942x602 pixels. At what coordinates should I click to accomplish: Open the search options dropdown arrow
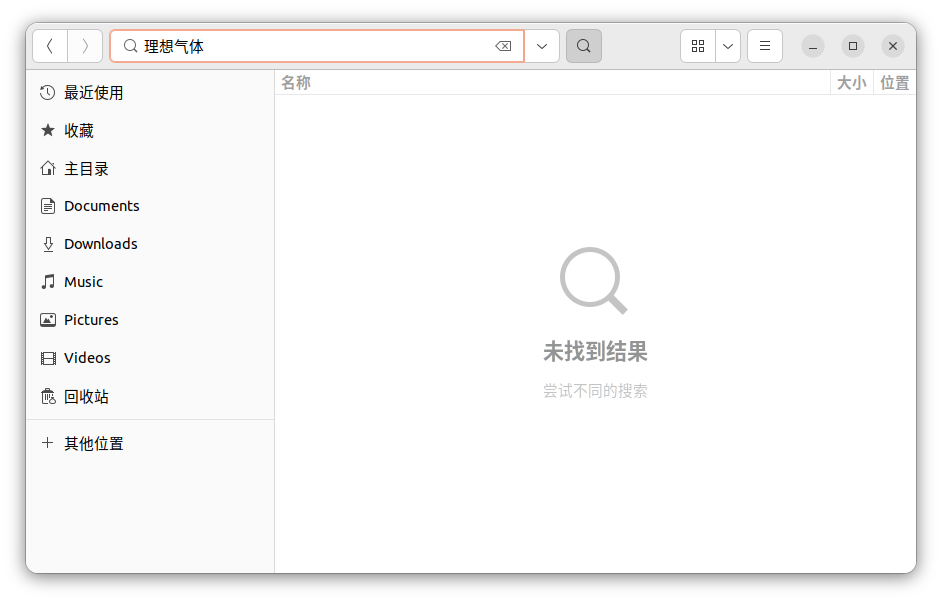click(x=542, y=46)
